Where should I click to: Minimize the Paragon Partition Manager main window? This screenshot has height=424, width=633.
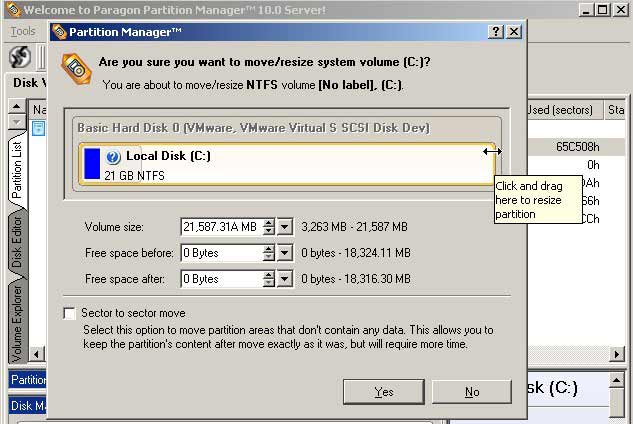click(x=586, y=10)
